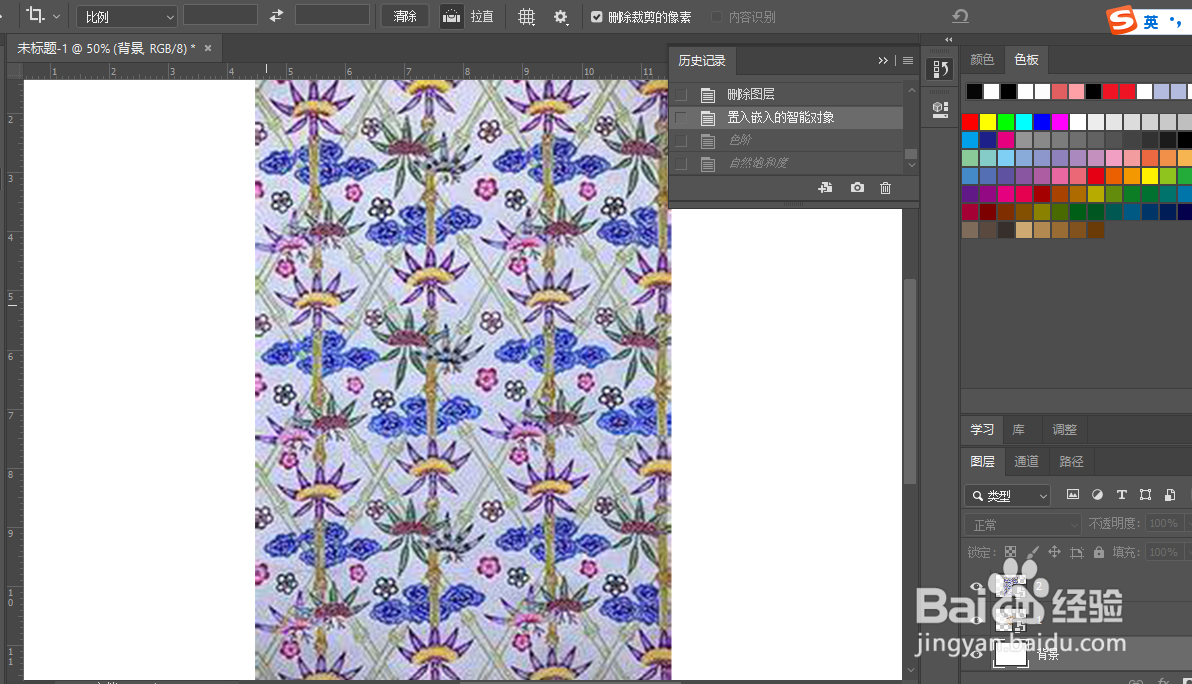The image size is (1192, 684).
Task: Switch to the 通道 channels tab
Action: click(1026, 461)
